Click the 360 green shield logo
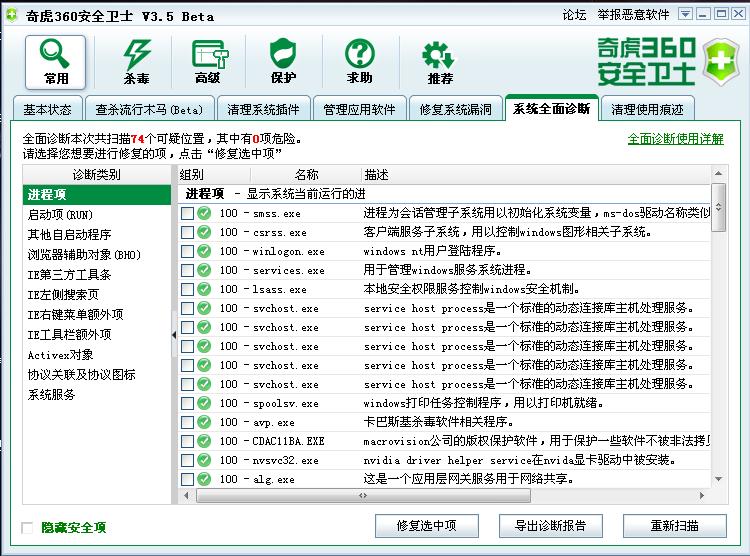Image resolution: width=750 pixels, height=556 pixels. (721, 62)
